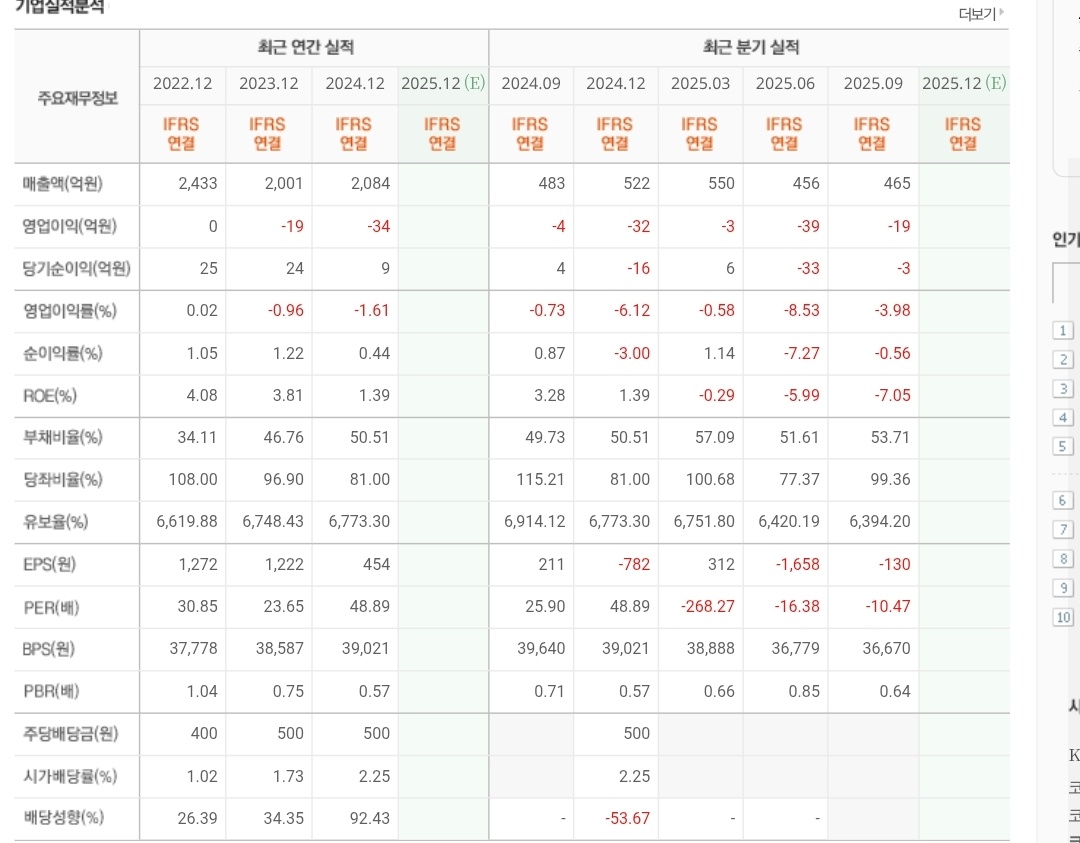
Task: Click the BPS(원) row label
Action: pyautogui.click(x=48, y=649)
